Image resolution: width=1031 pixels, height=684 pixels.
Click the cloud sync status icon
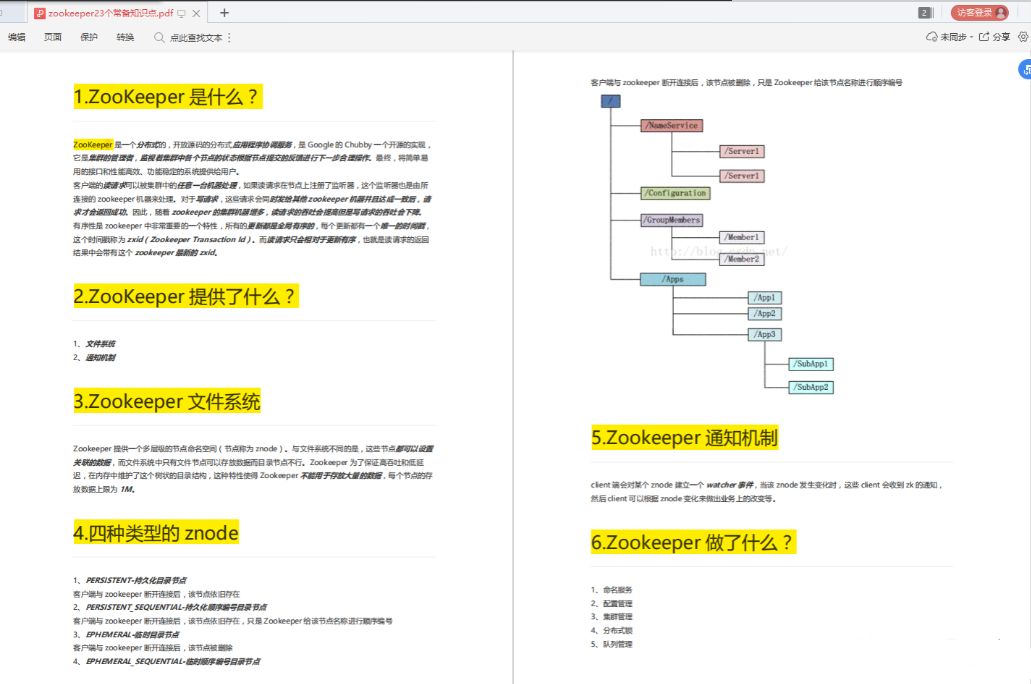(x=932, y=37)
